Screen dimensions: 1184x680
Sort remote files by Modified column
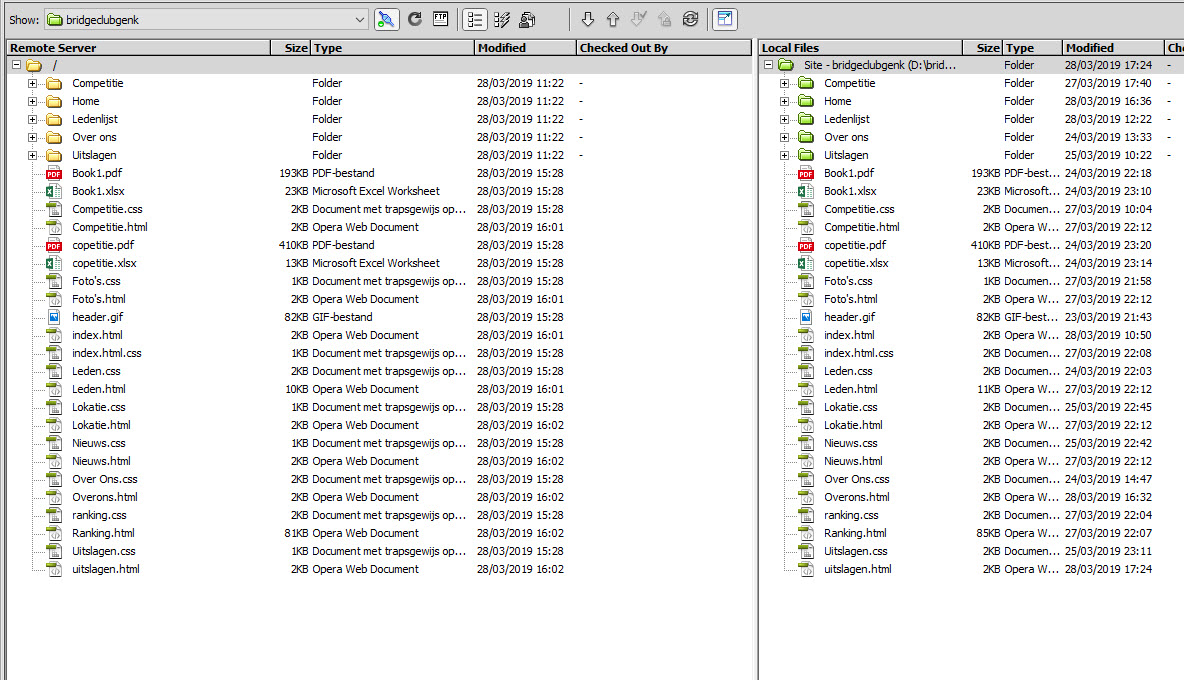tap(524, 47)
